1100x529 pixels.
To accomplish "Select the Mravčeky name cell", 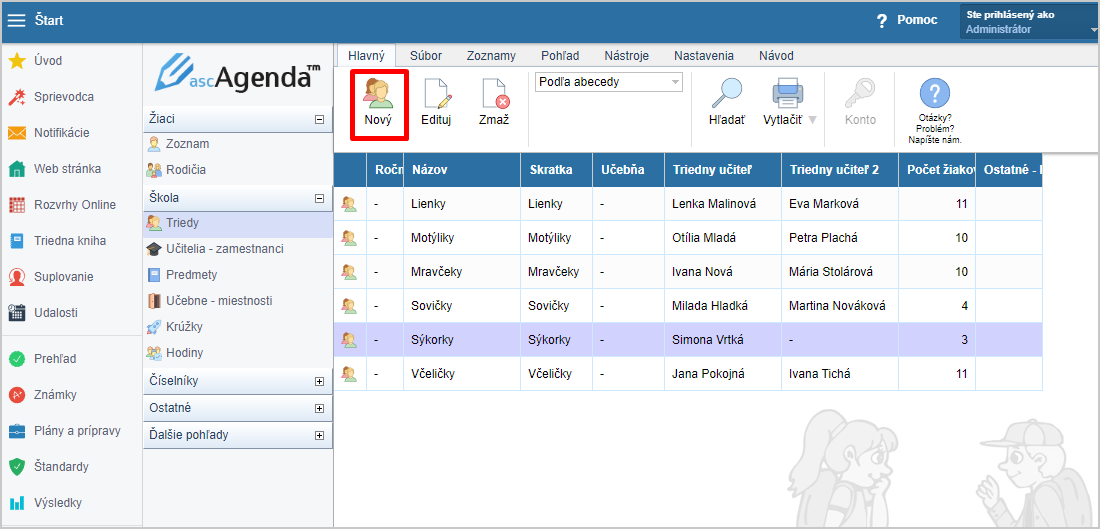I will tap(462, 272).
